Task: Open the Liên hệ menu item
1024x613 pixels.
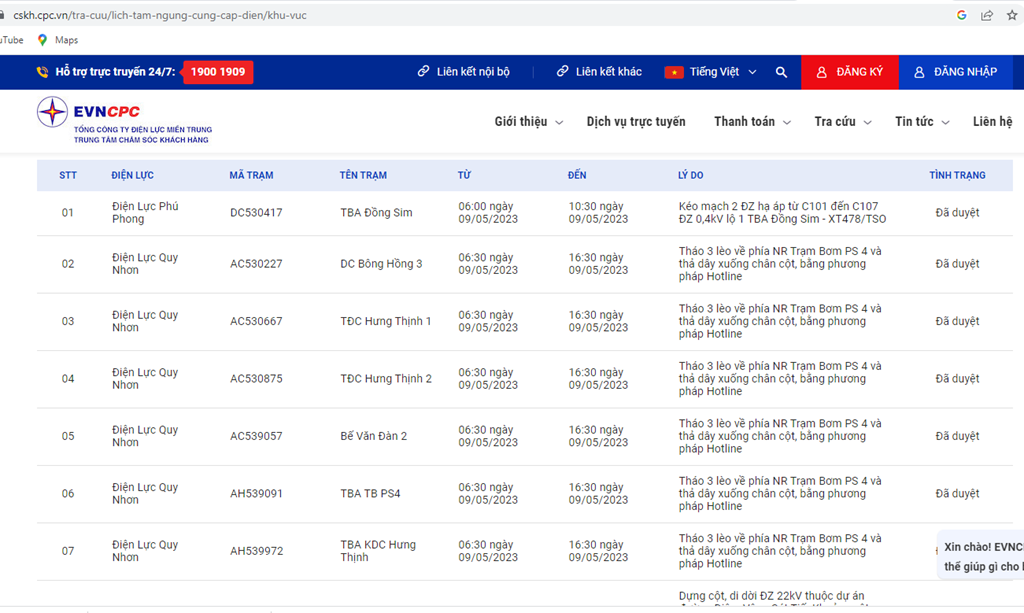Action: [992, 121]
